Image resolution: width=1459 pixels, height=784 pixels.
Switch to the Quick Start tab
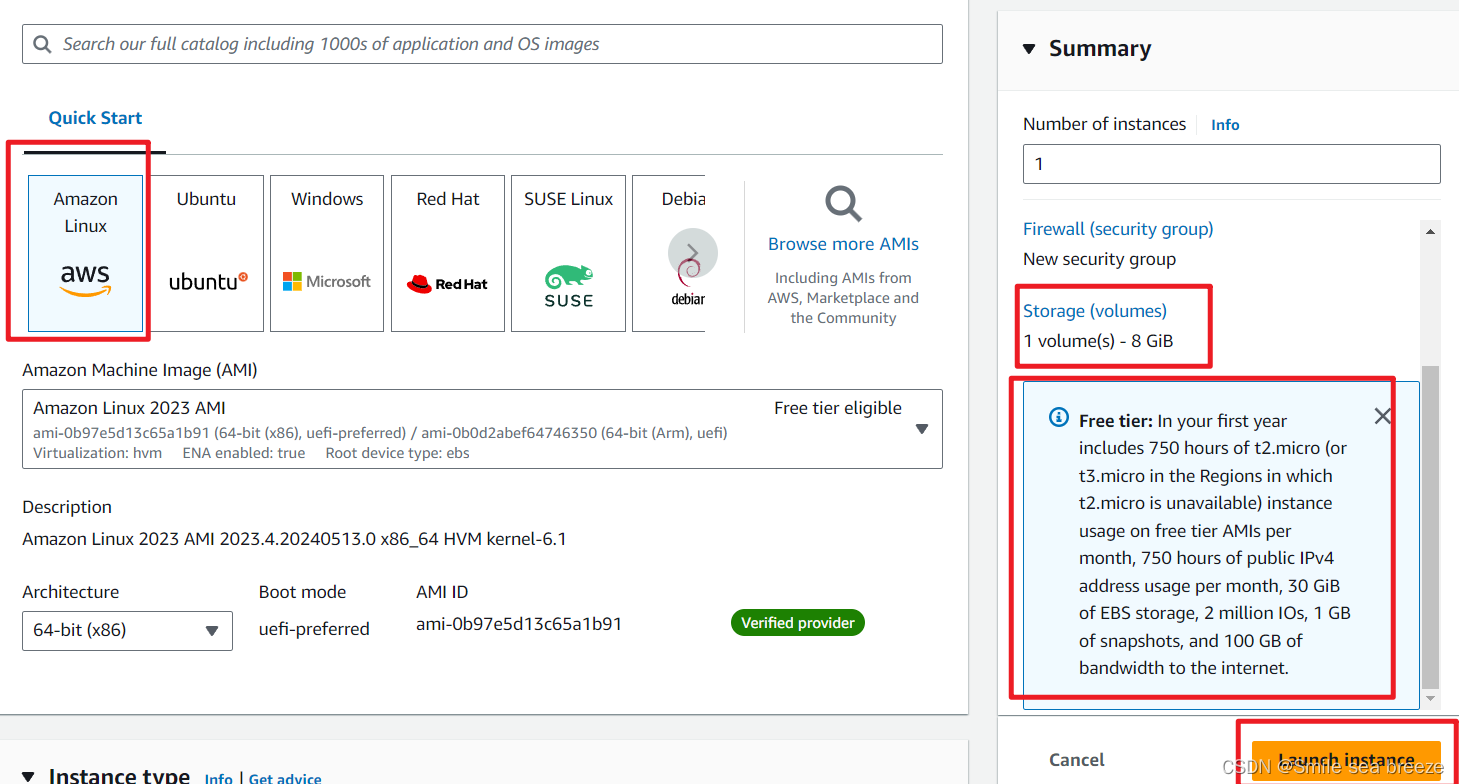pyautogui.click(x=94, y=117)
